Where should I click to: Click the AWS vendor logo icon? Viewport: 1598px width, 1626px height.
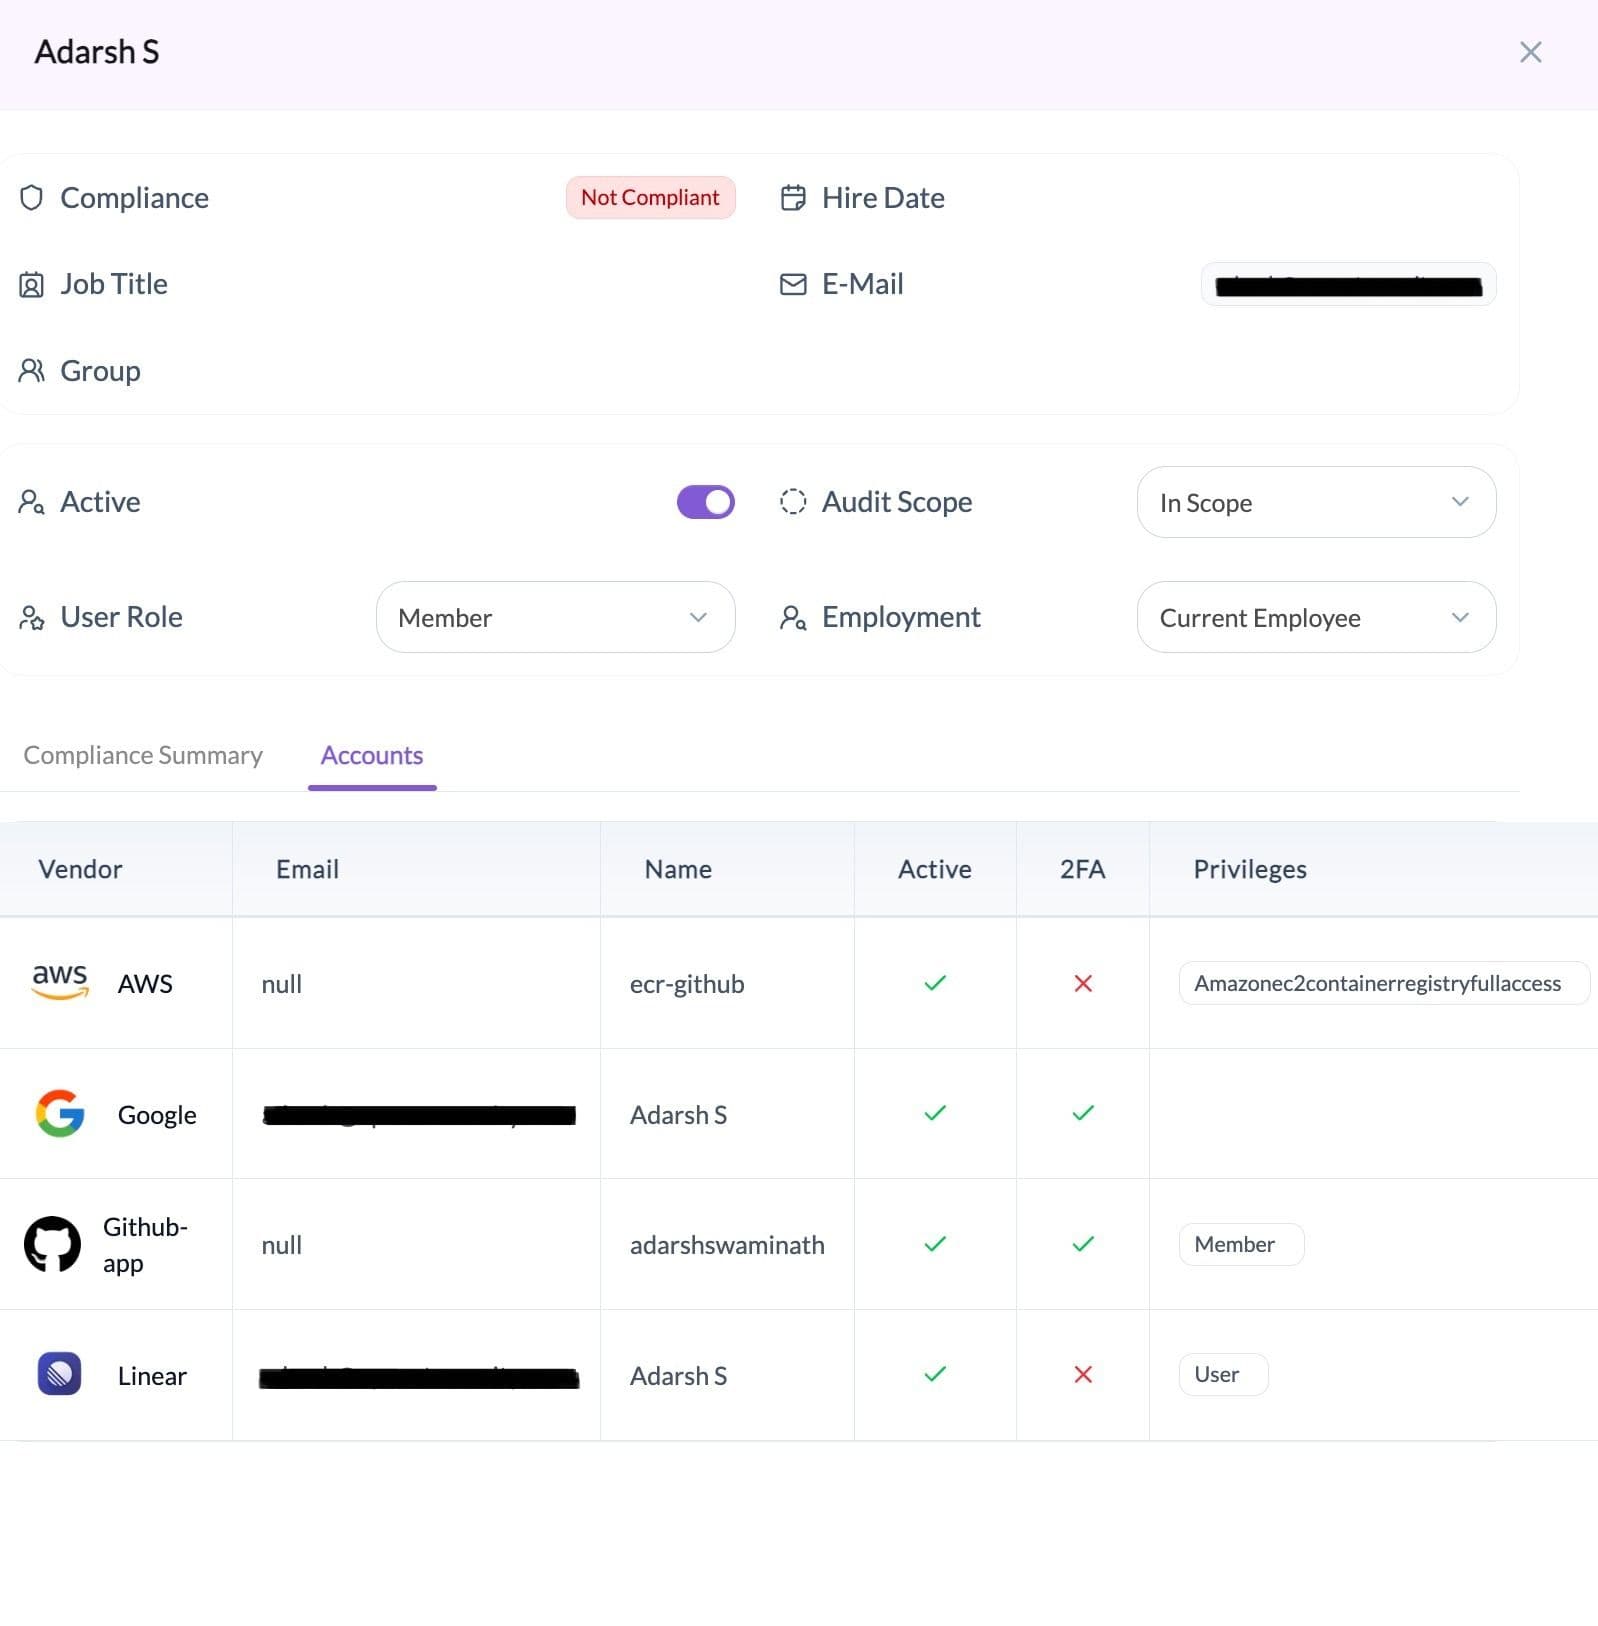point(60,982)
